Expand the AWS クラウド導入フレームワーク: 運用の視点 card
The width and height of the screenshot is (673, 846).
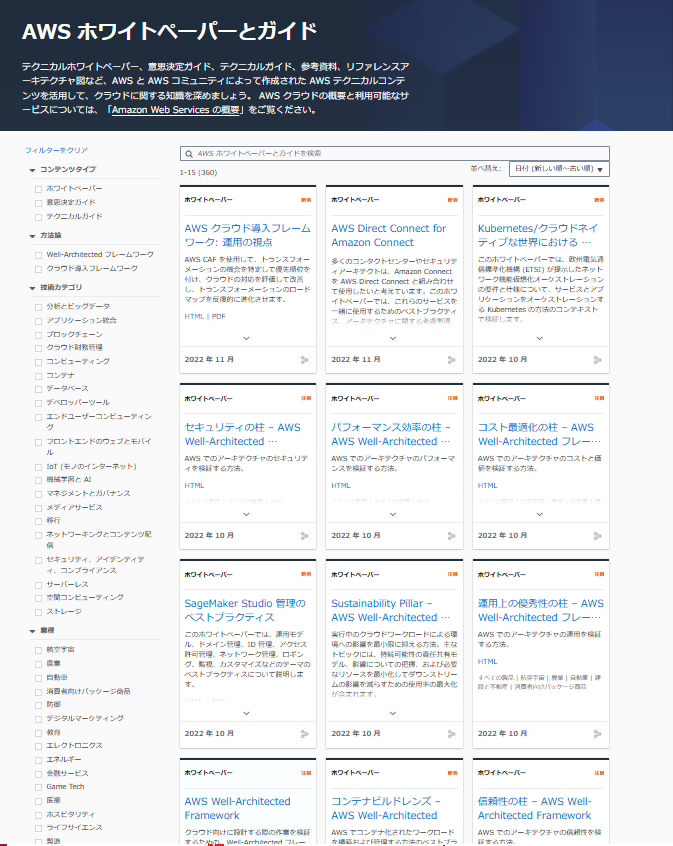click(x=247, y=338)
